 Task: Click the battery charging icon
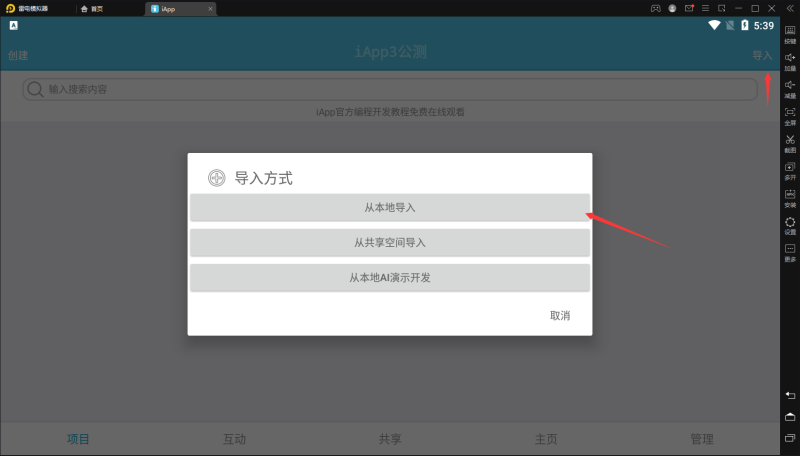[745, 25]
